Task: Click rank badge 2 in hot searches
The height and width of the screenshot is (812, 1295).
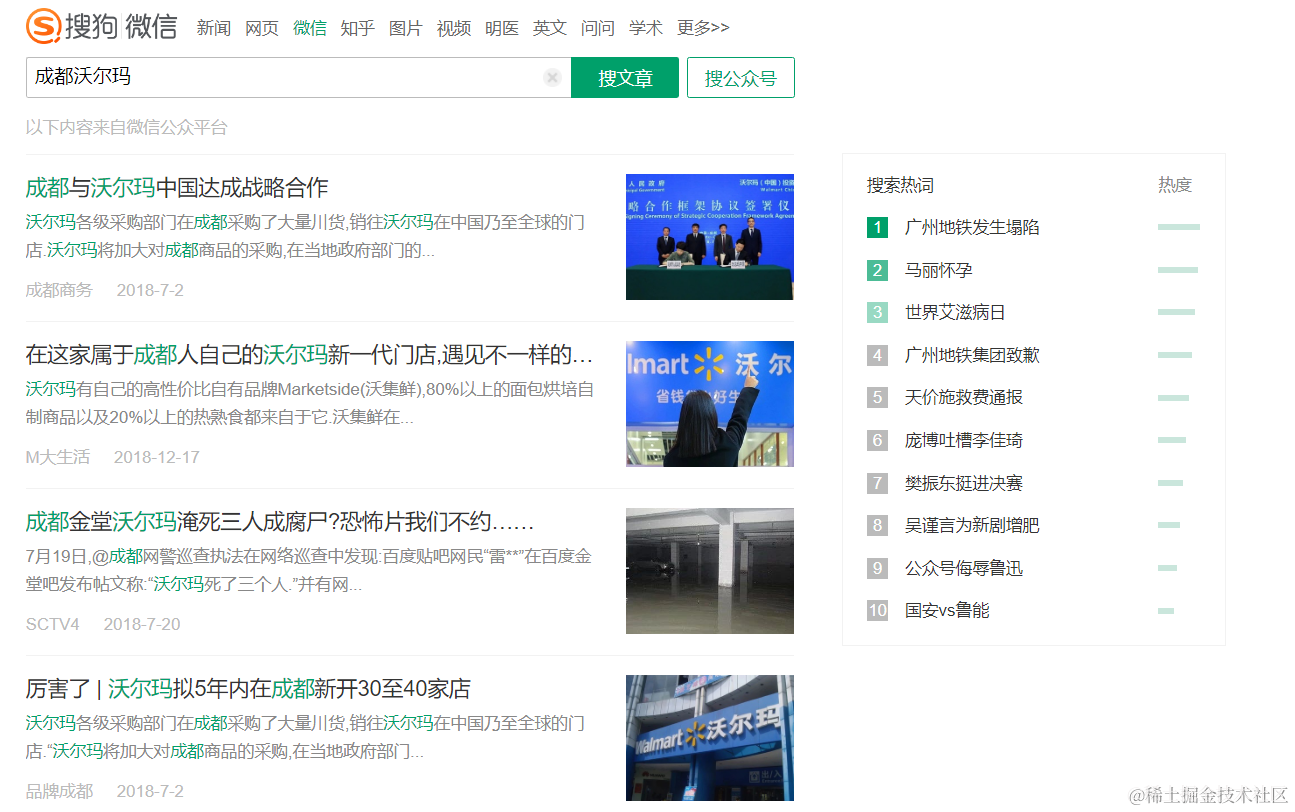Action: (877, 270)
